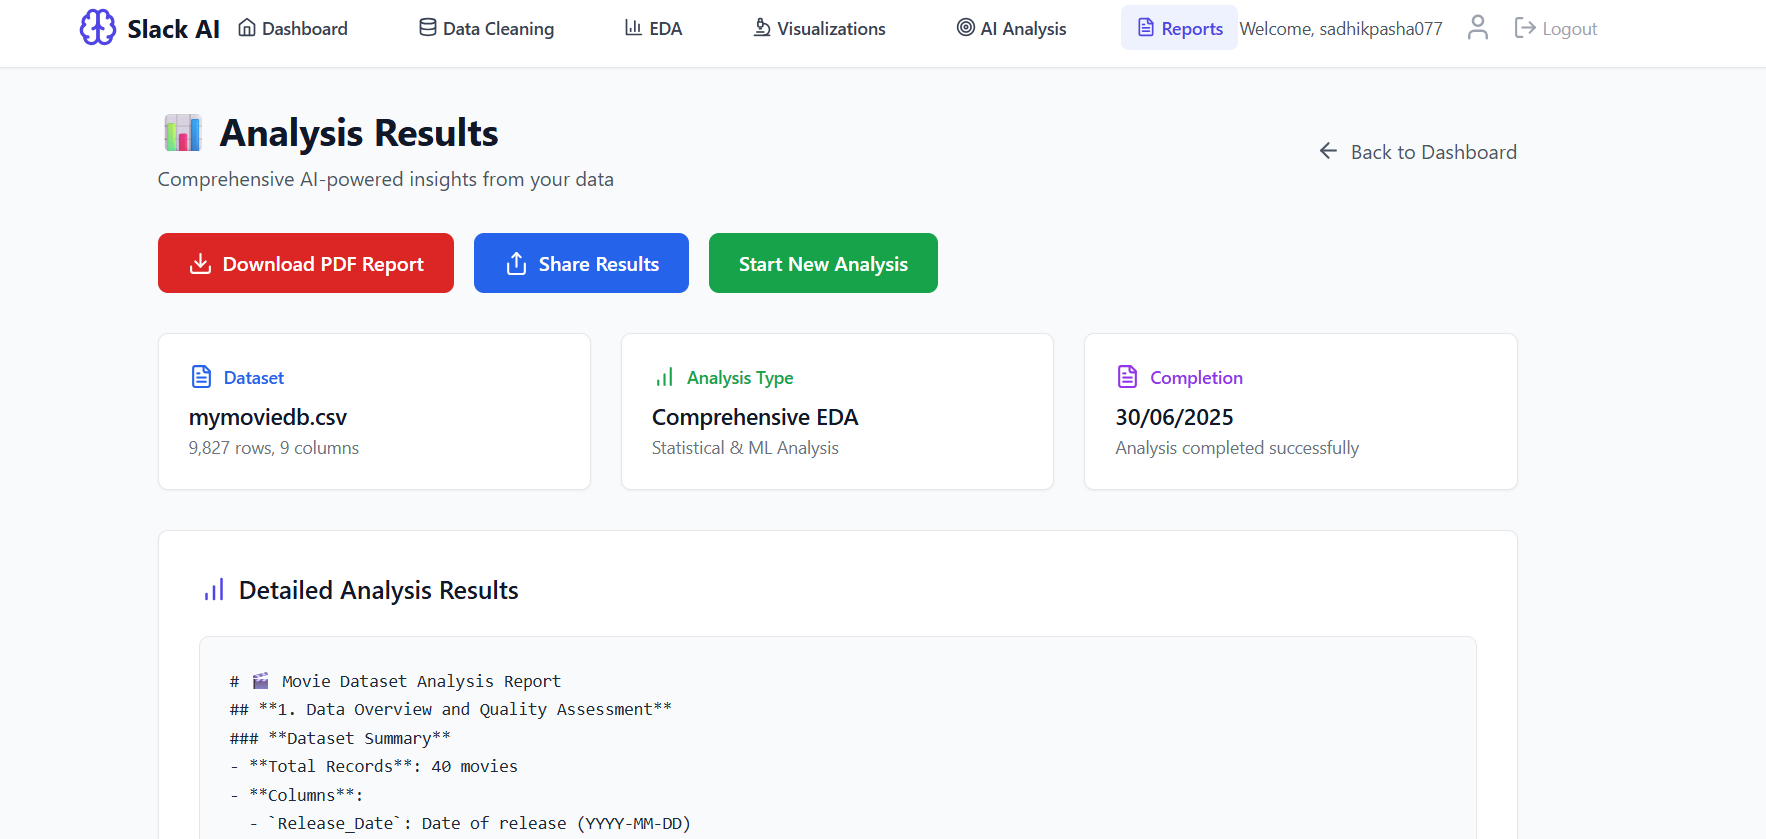
Task: Click the bar chart icon next to Analysis Type
Action: coord(664,377)
